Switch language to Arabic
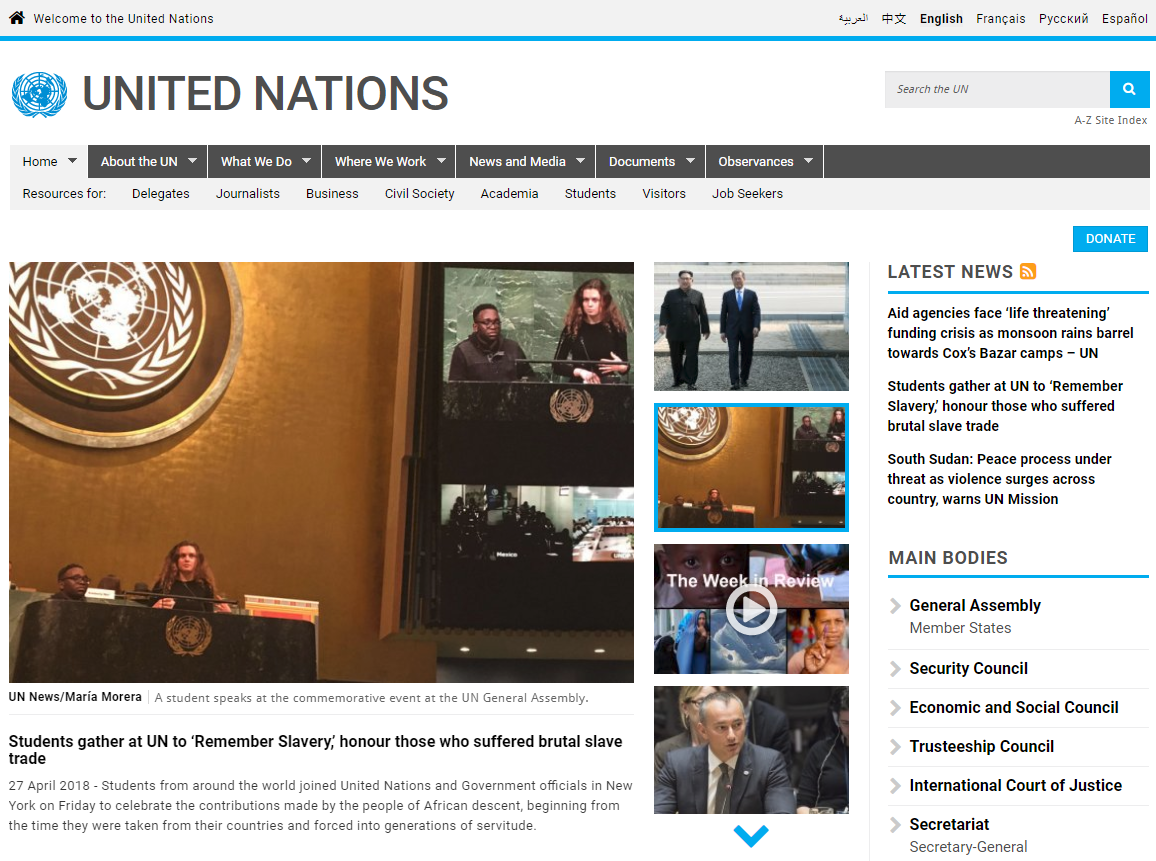The image size is (1156, 861). click(x=853, y=18)
